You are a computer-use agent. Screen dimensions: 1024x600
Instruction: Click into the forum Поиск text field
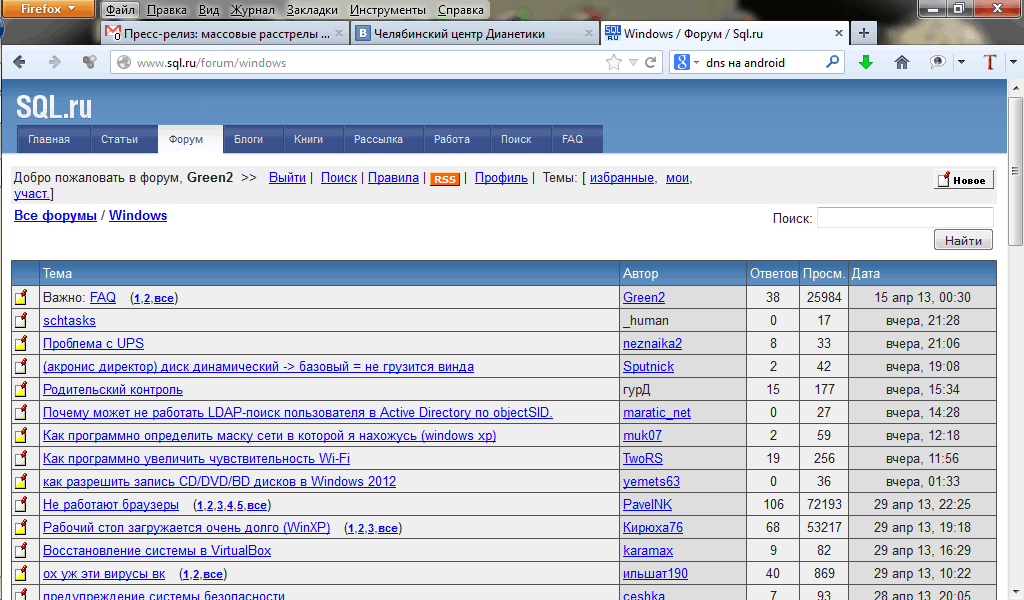[904, 217]
